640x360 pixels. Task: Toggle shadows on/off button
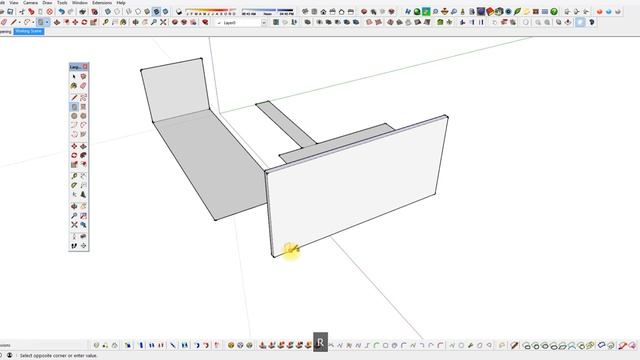(x=179, y=12)
